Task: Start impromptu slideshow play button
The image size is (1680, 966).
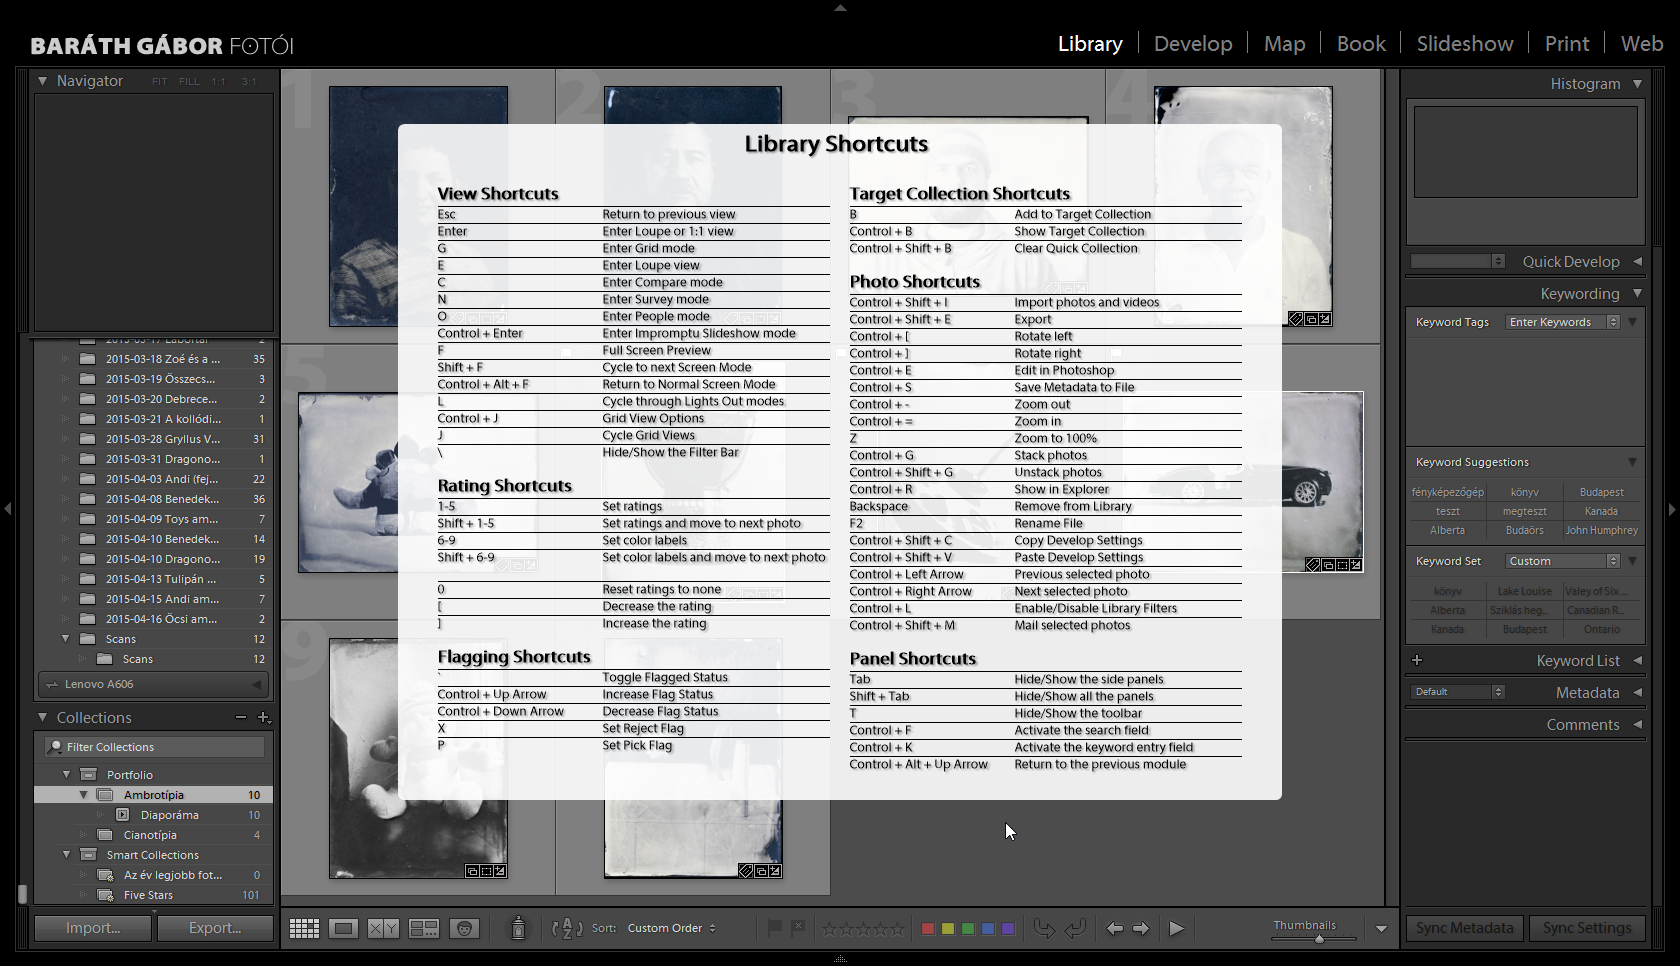Action: point(1177,928)
